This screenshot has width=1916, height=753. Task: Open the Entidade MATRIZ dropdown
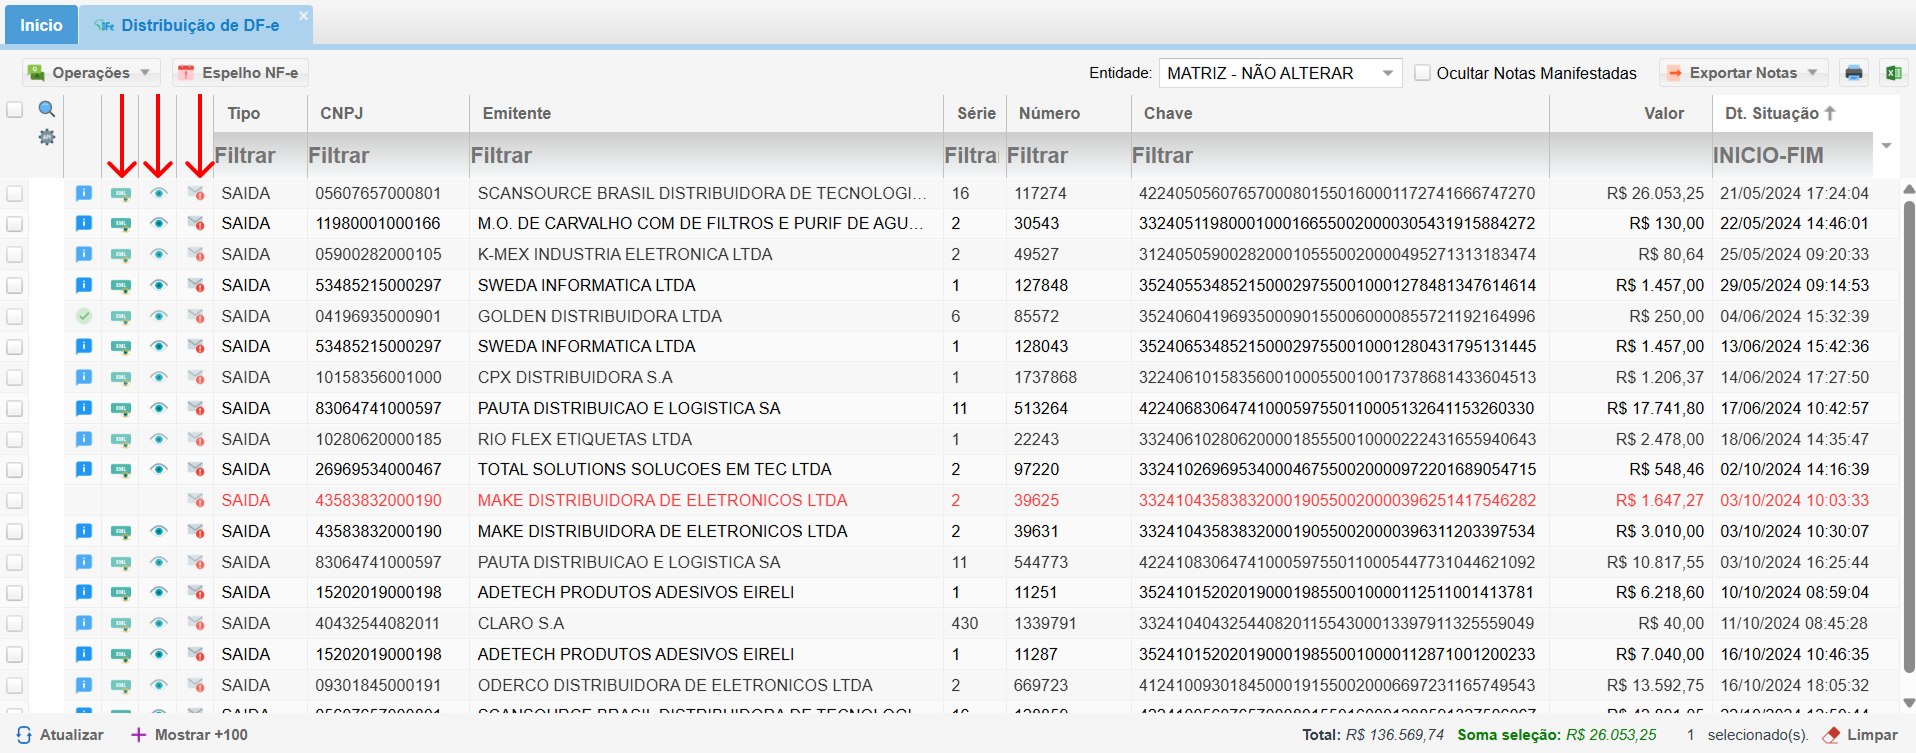coord(1280,73)
